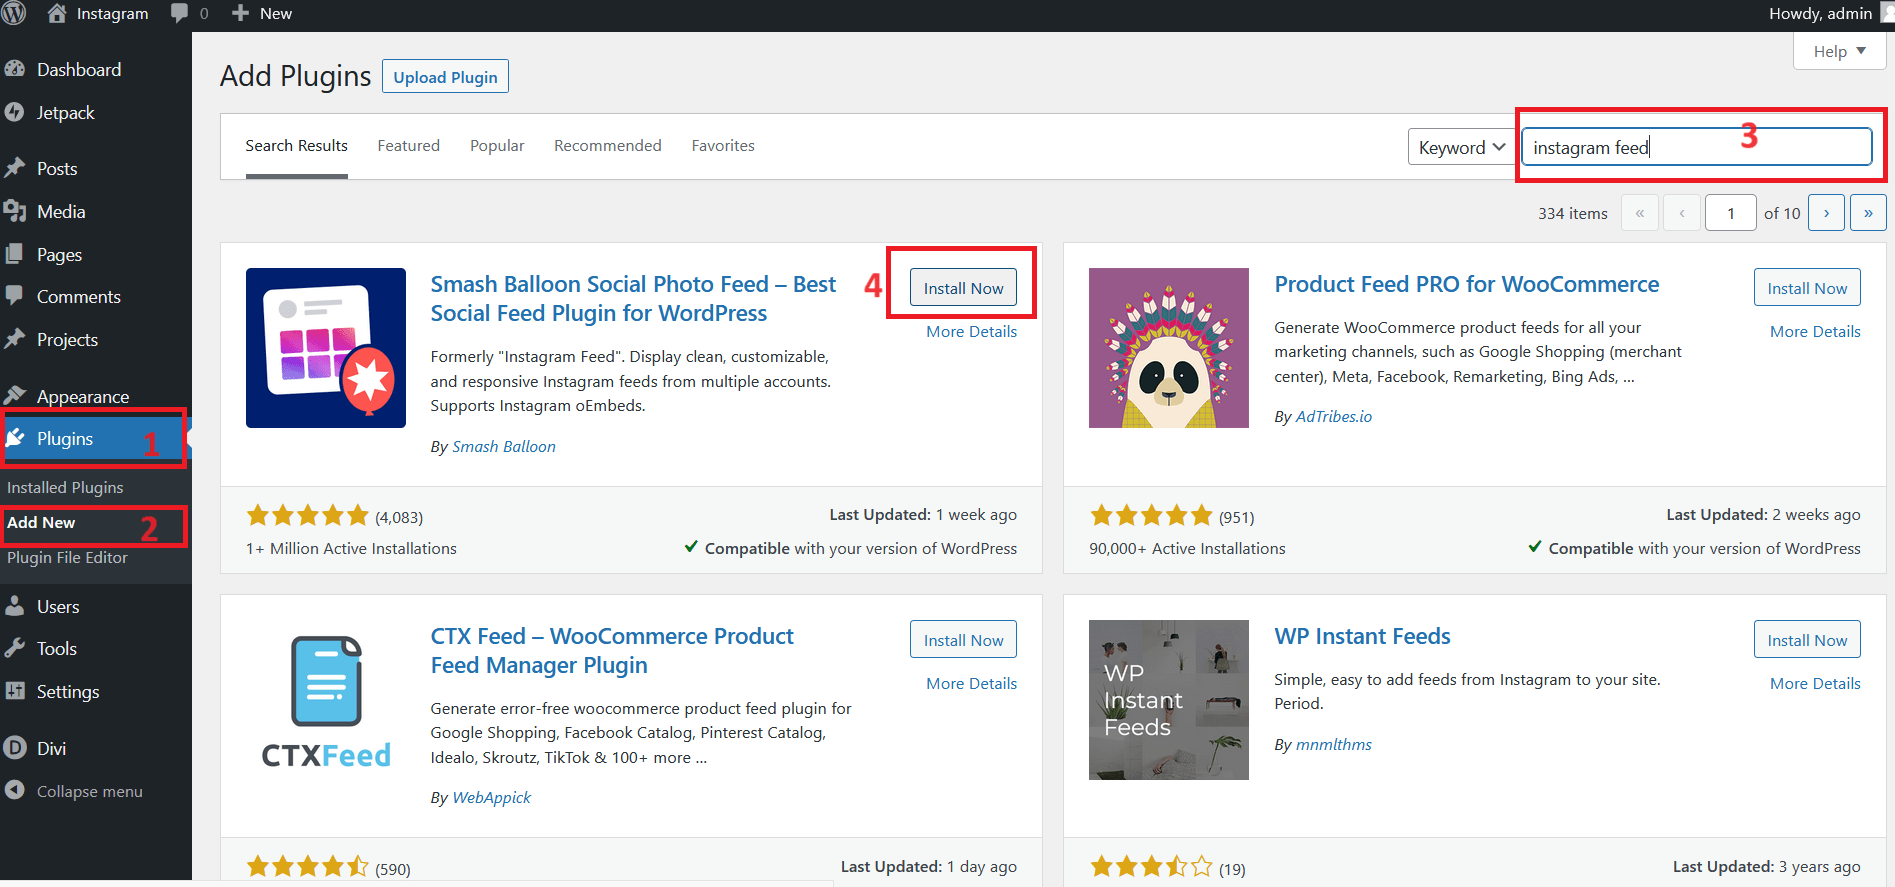Click "90,000+ Active Installations" text
1895x887 pixels.
pos(1187,549)
